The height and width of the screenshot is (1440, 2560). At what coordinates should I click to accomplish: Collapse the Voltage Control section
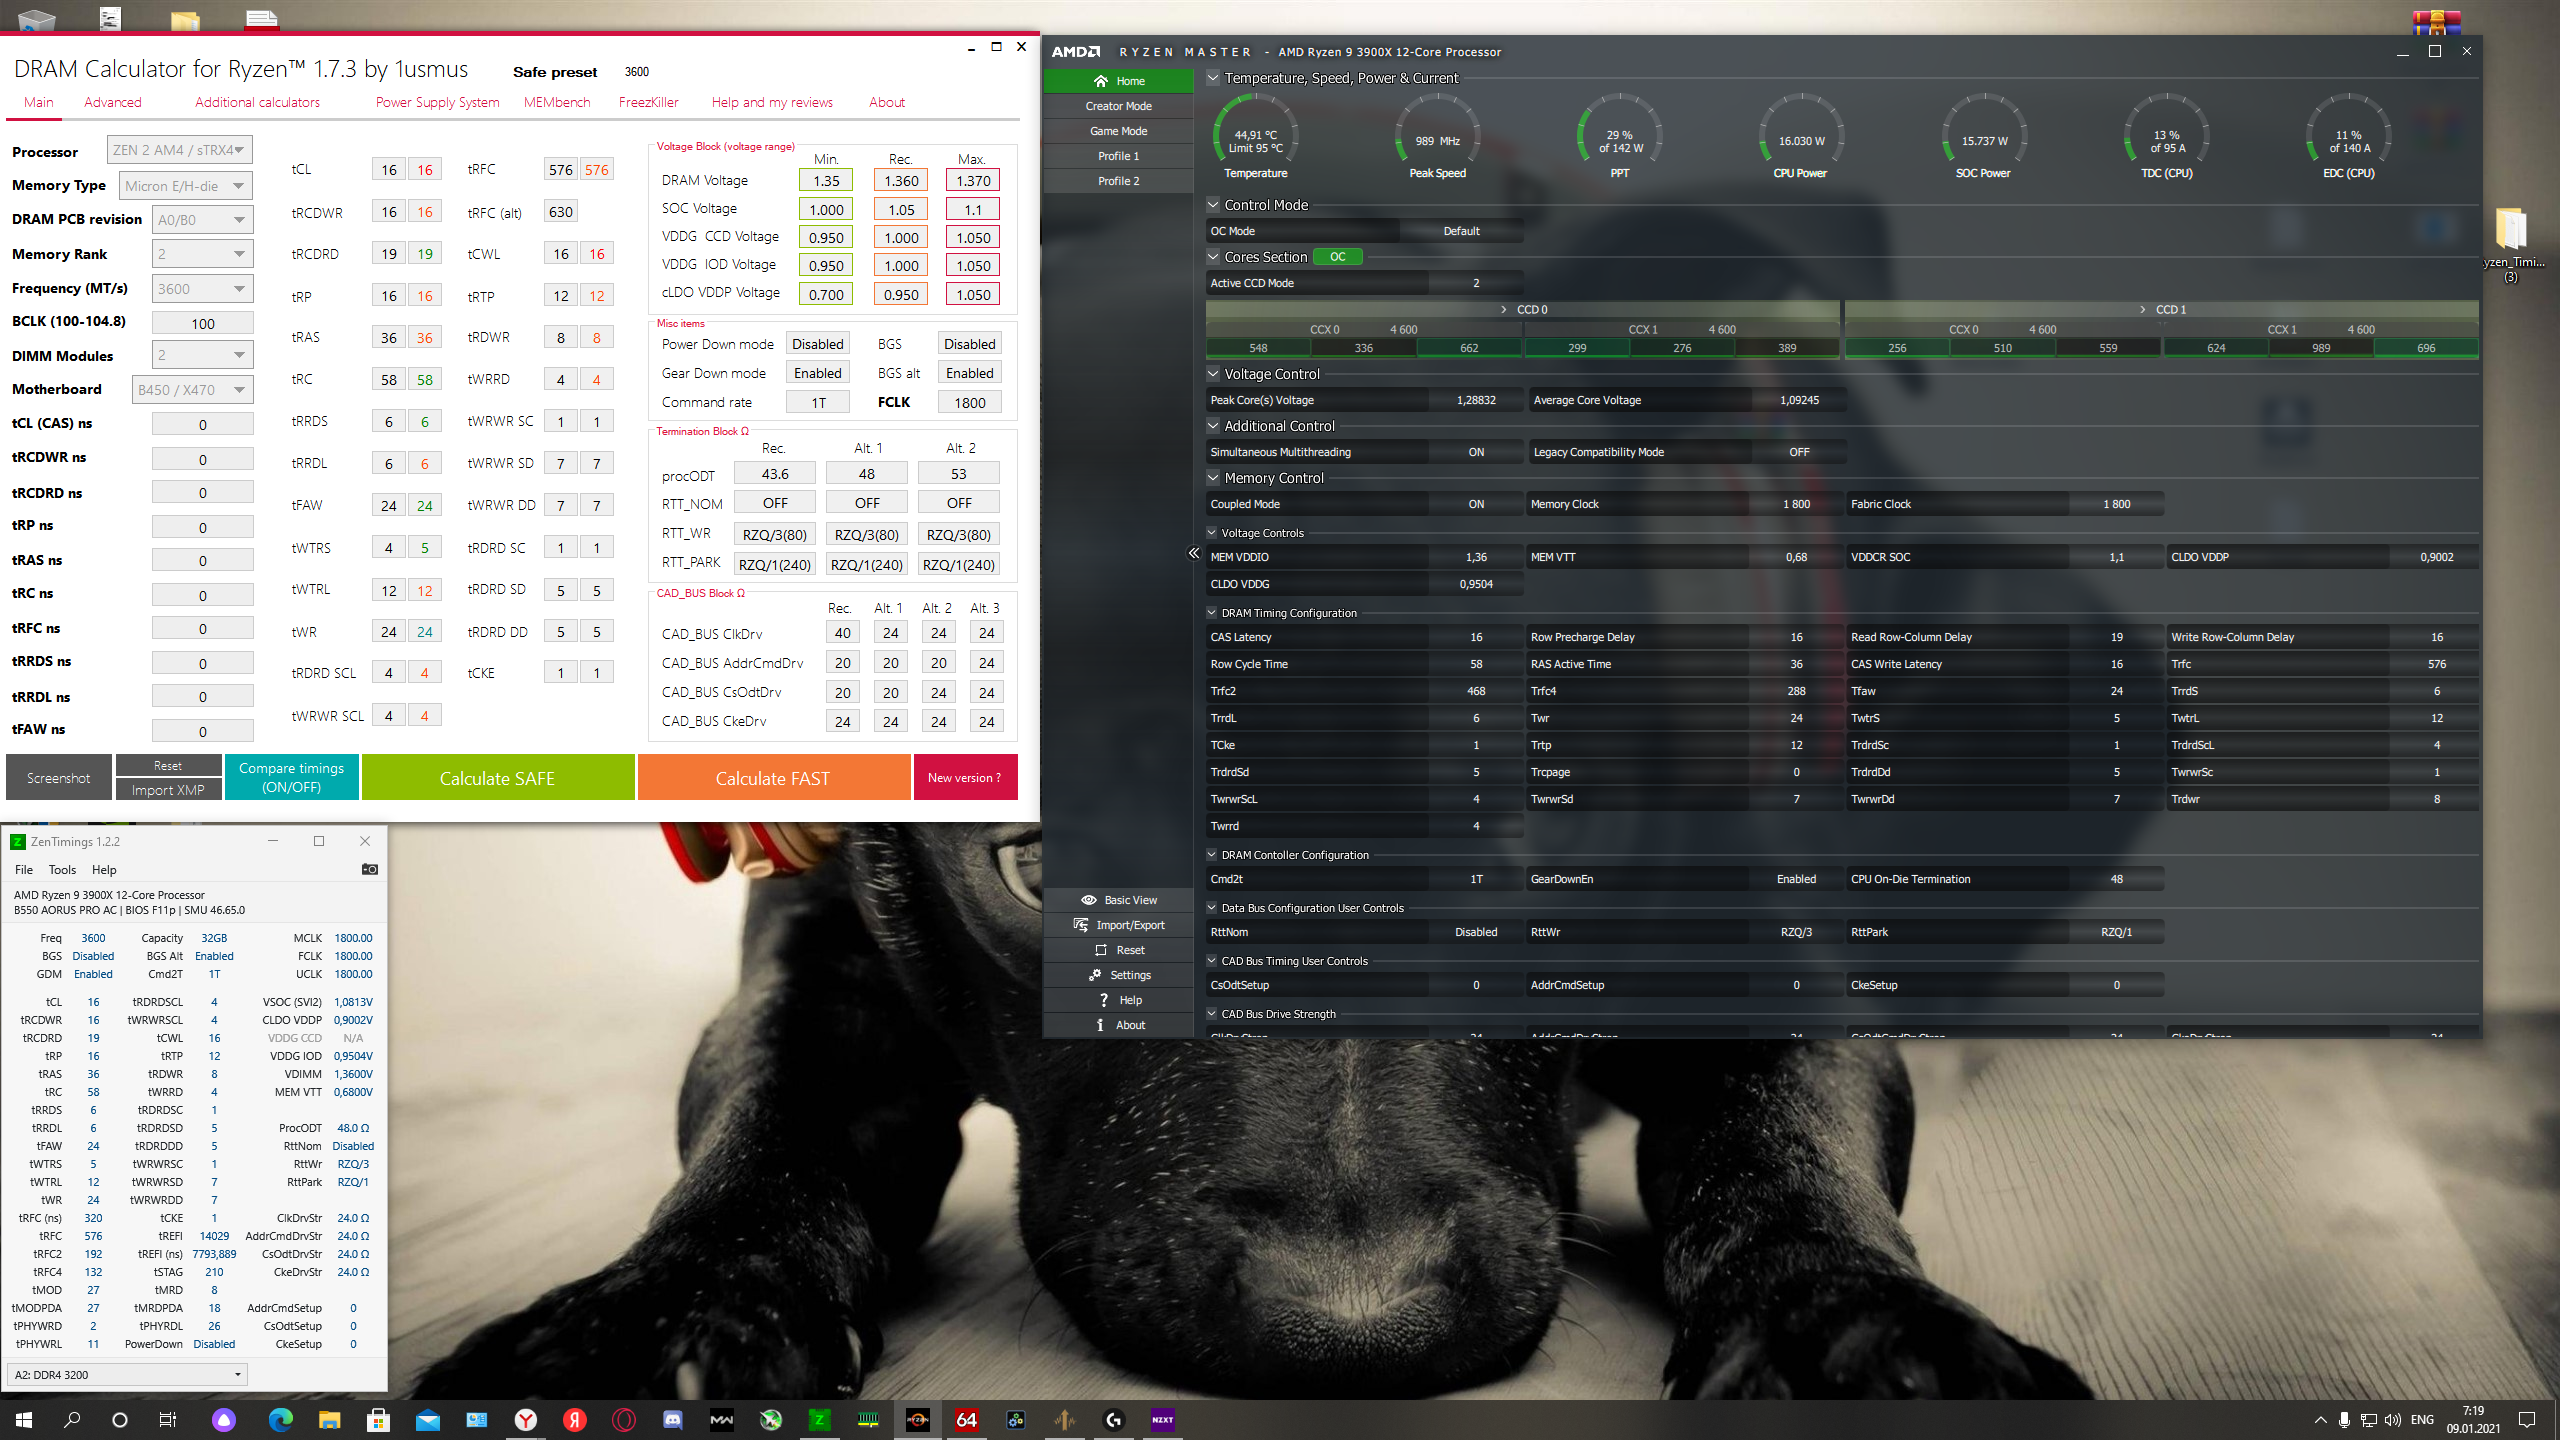[x=1213, y=374]
